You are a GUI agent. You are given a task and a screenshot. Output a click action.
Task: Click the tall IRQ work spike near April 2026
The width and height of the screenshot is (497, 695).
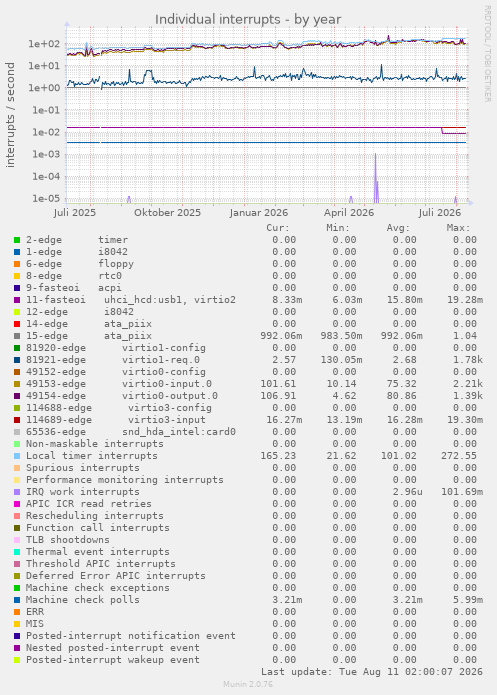(x=376, y=177)
